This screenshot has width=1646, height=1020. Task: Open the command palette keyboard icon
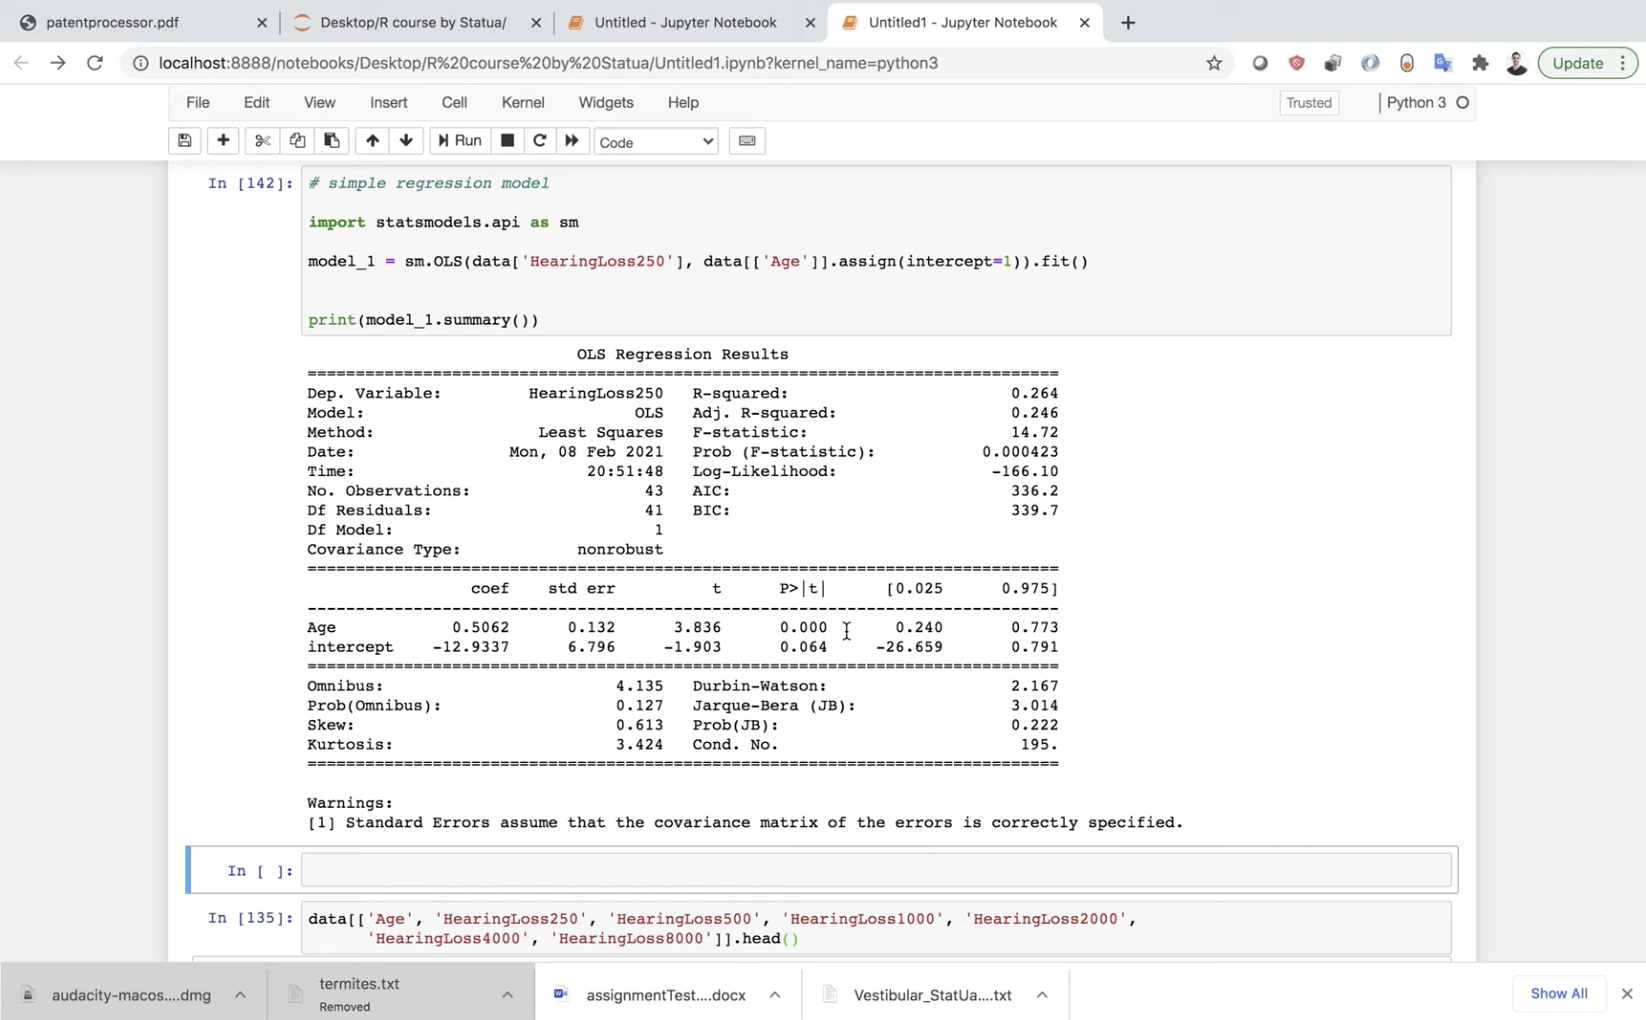pyautogui.click(x=747, y=141)
